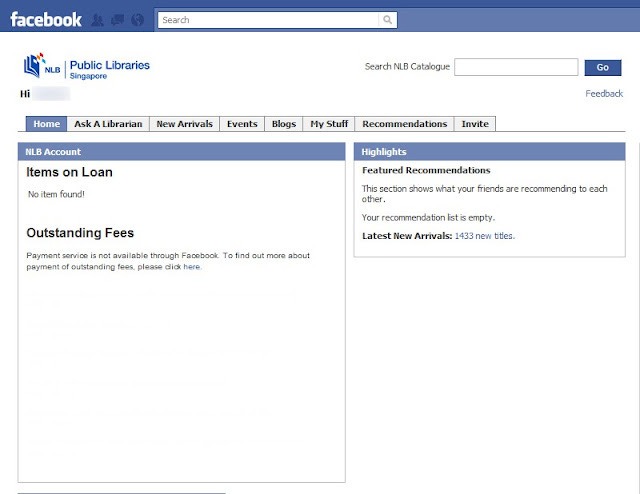Follow the 'here' outstanding fees link
The width and height of the screenshot is (640, 494).
coord(191,267)
